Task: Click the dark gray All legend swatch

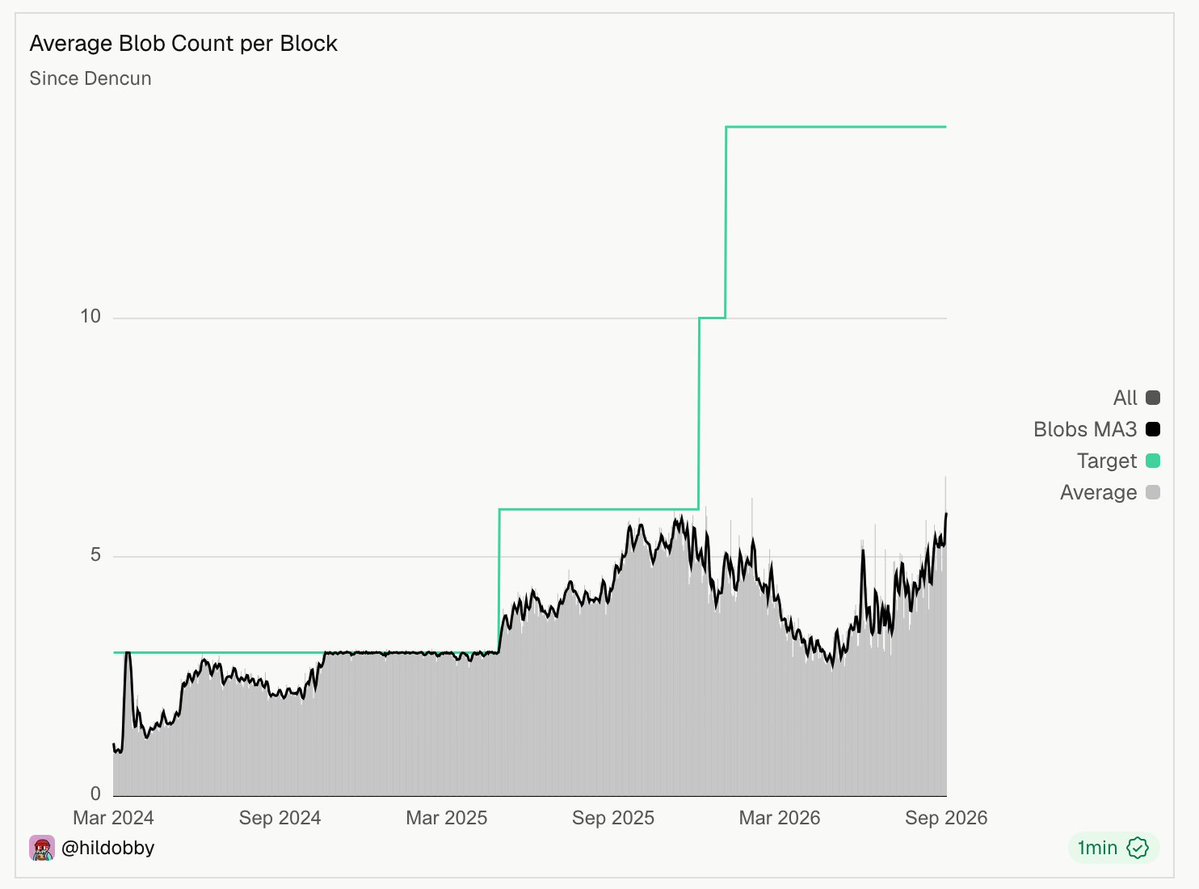Action: [1153, 397]
